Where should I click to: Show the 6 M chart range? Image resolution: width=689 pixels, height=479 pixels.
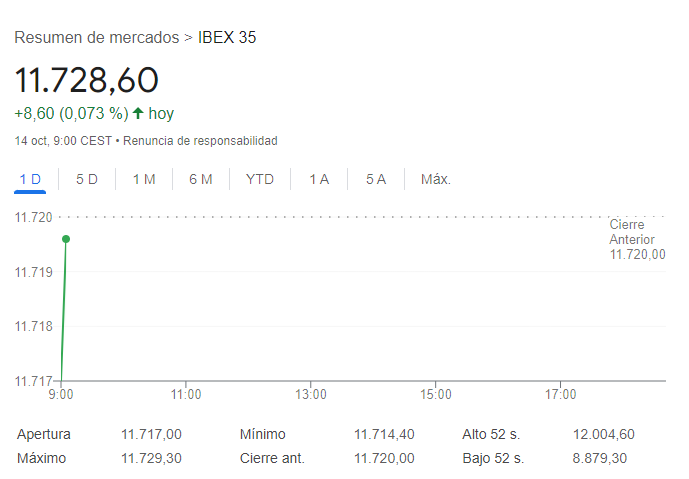pos(201,179)
